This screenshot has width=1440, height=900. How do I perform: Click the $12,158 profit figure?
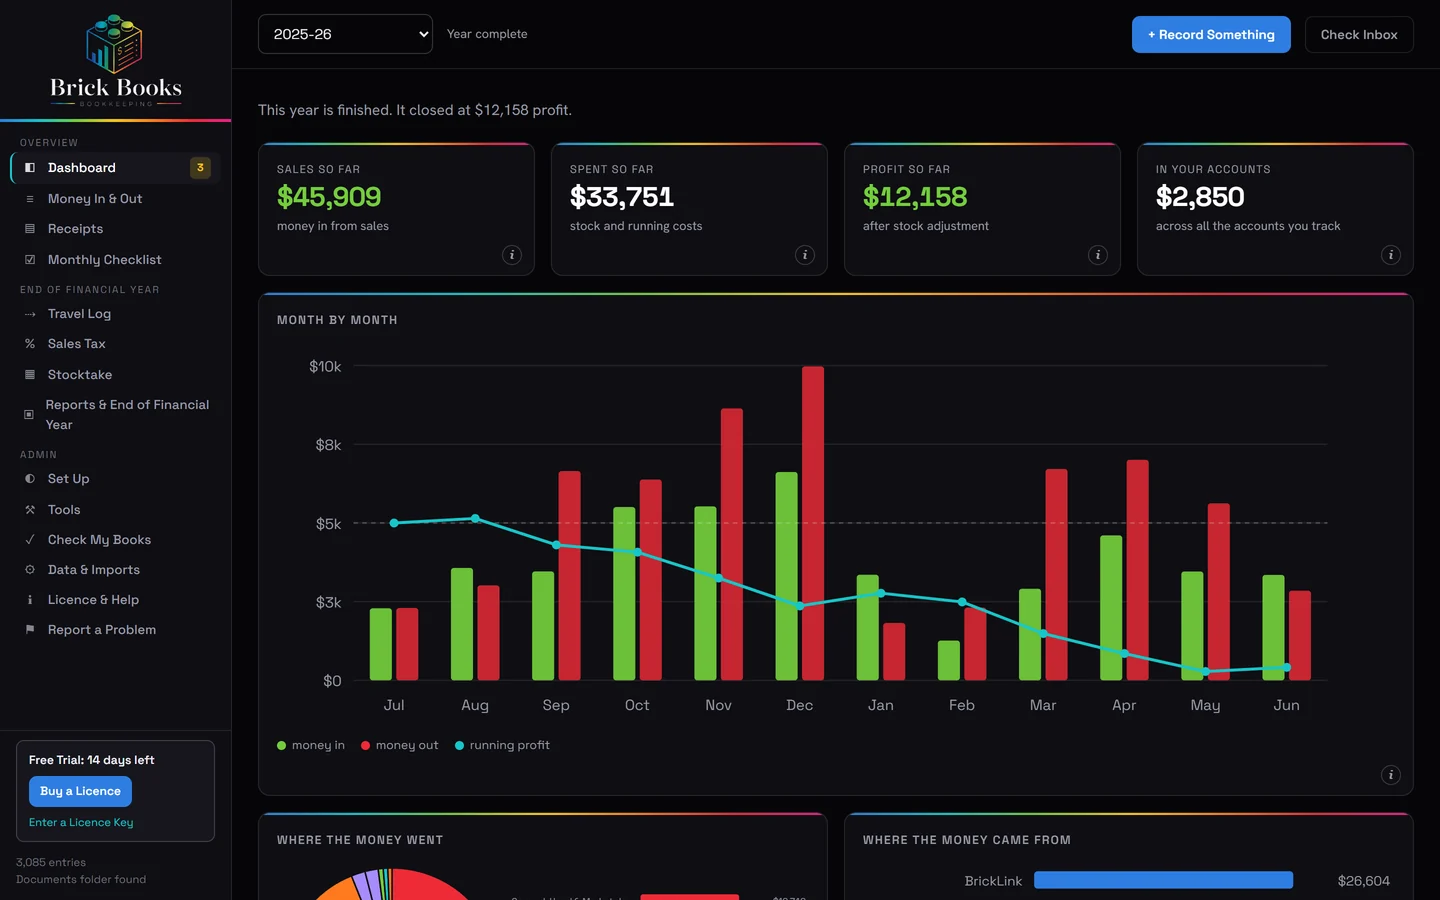(915, 197)
